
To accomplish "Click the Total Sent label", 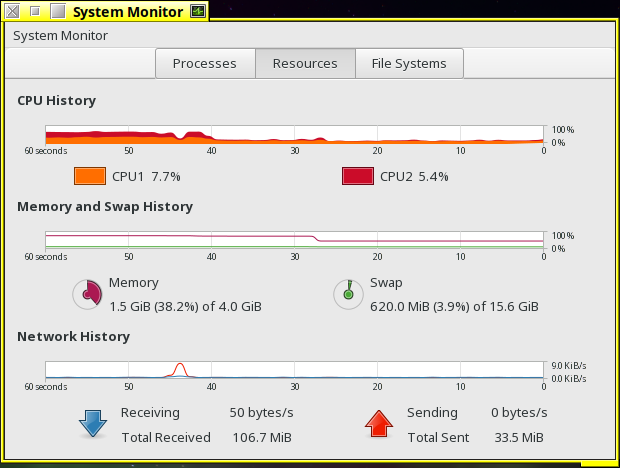I will pyautogui.click(x=439, y=438).
